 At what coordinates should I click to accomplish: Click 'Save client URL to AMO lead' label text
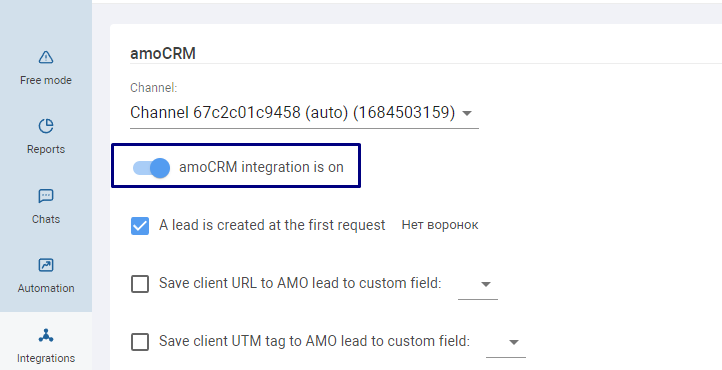pyautogui.click(x=300, y=283)
